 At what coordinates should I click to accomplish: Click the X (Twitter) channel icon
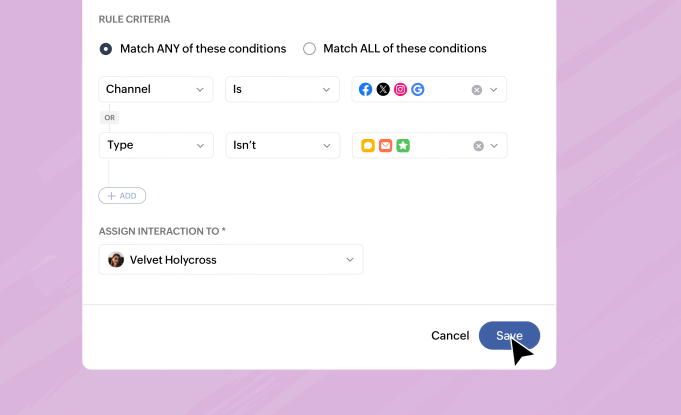pyautogui.click(x=383, y=89)
